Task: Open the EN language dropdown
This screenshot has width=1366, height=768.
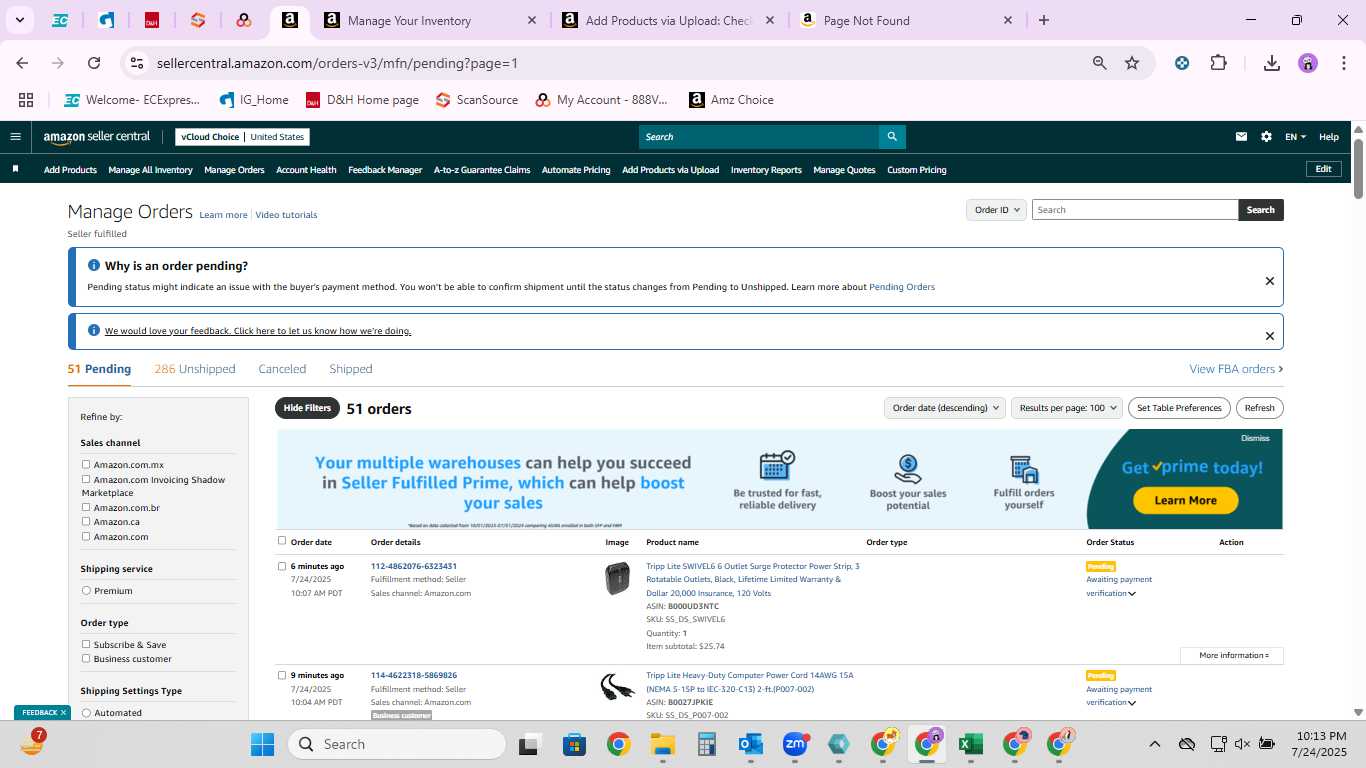Action: [x=1296, y=137]
